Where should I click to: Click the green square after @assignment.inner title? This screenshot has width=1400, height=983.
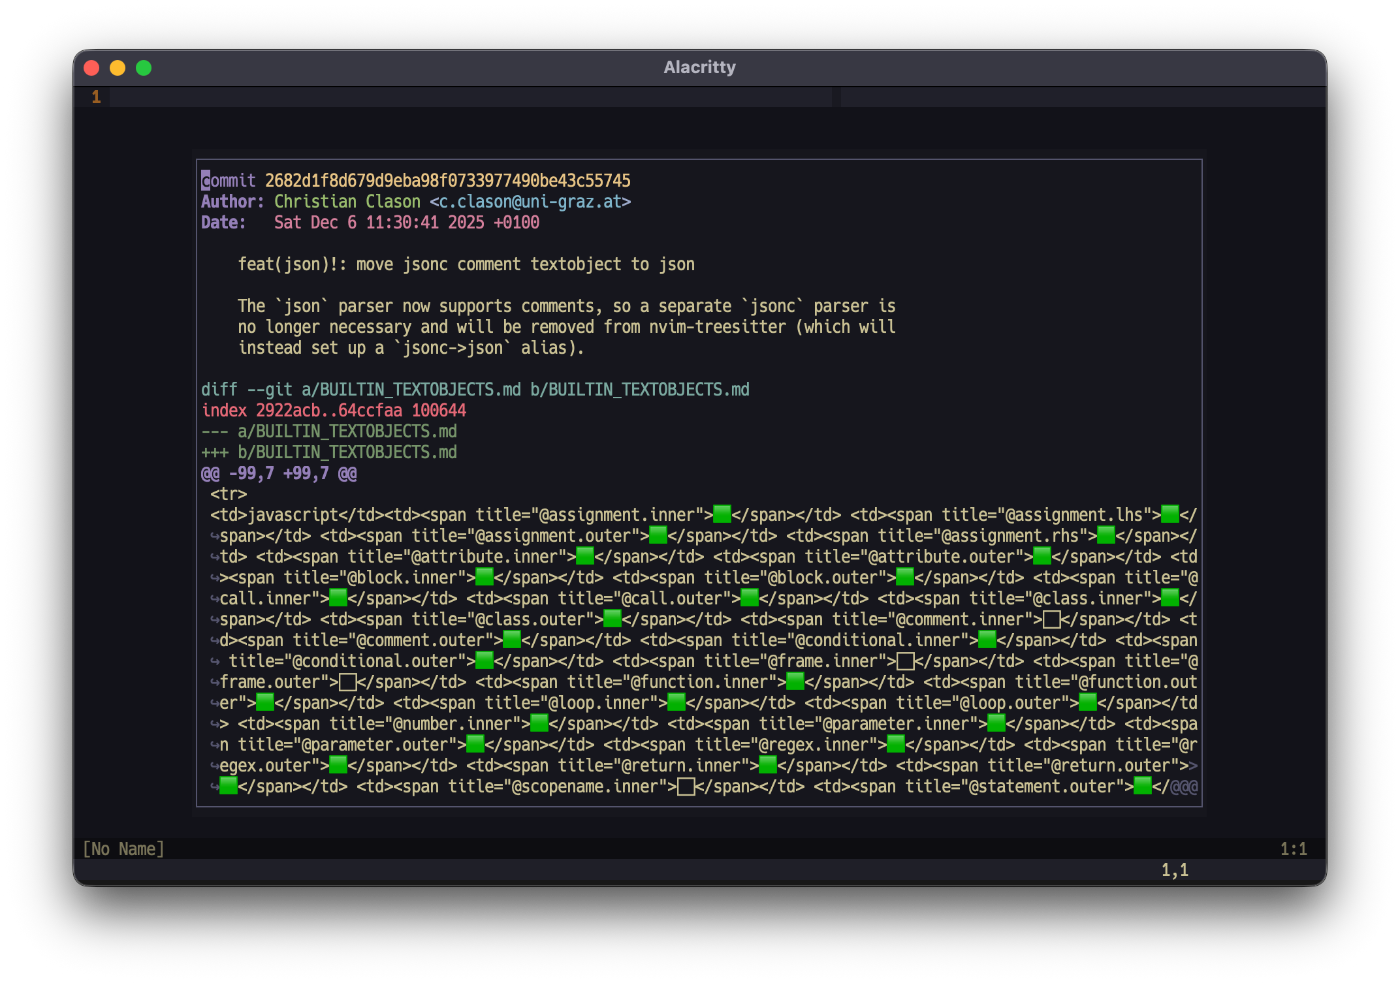click(x=722, y=515)
